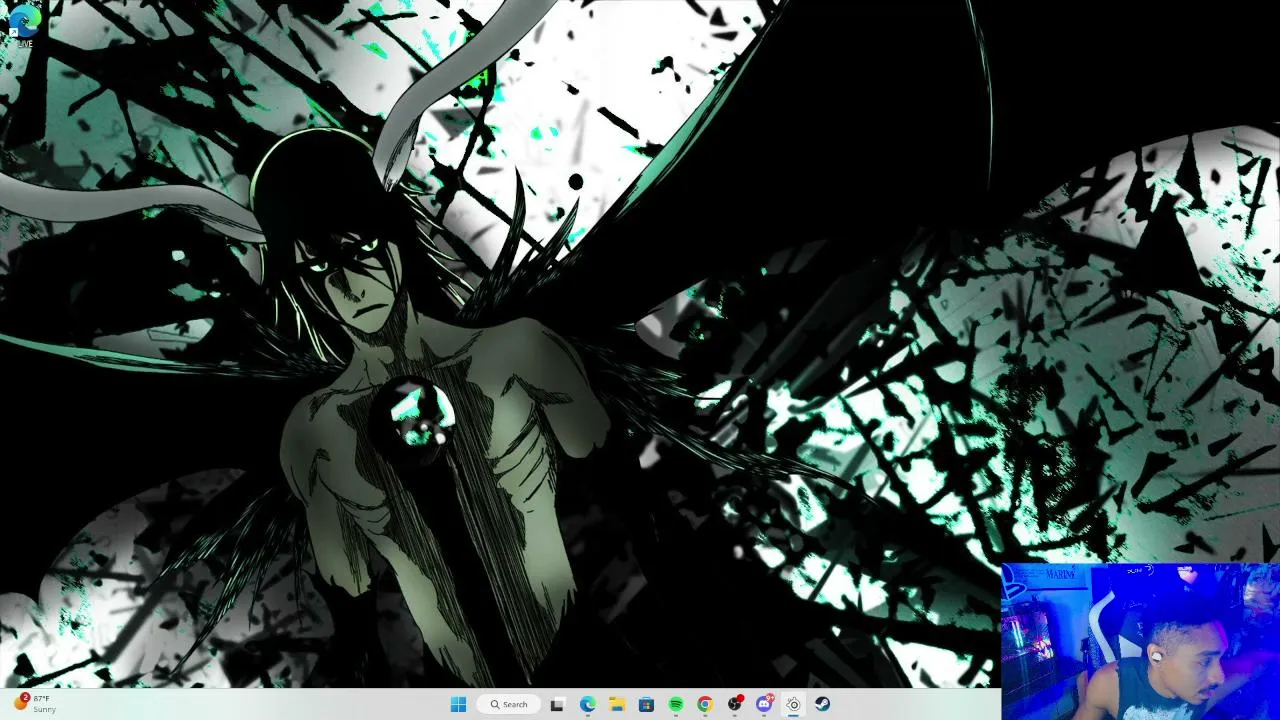Screen dimensions: 1280x720
Task: Launch Google Chrome from the taskbar
Action: (x=705, y=704)
